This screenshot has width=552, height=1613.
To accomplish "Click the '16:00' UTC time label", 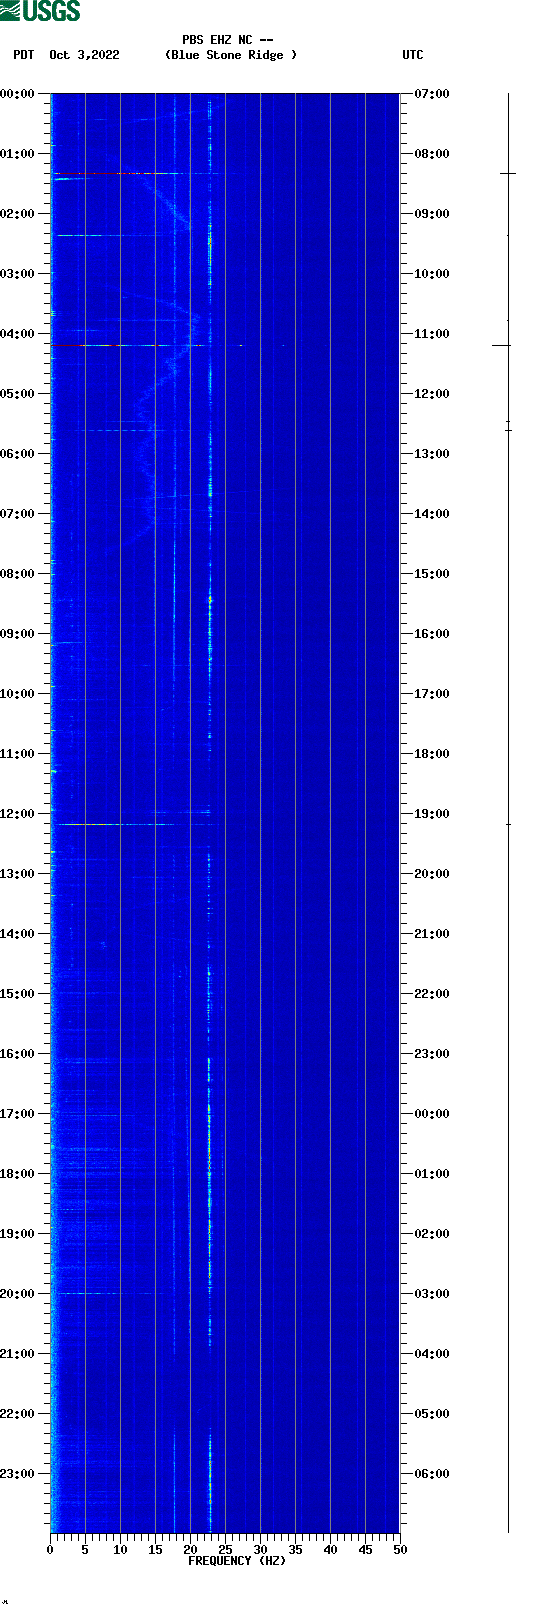I will click(x=432, y=634).
